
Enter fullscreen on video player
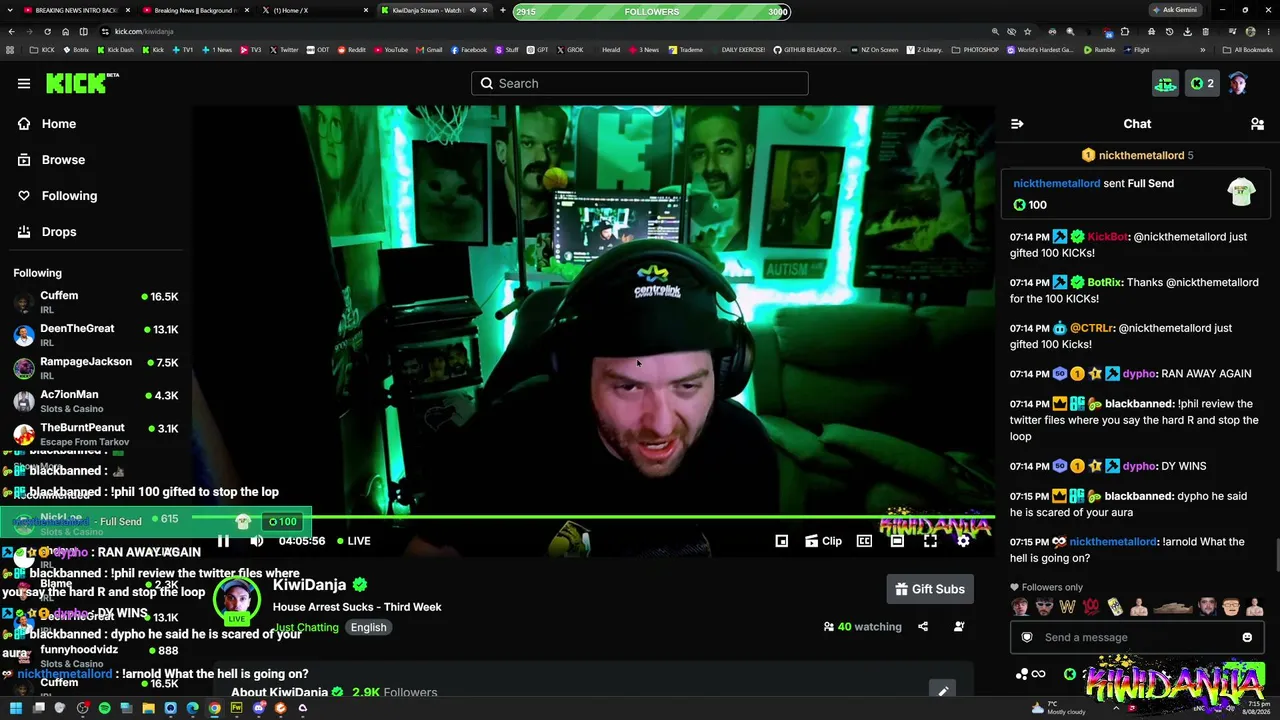[x=930, y=541]
